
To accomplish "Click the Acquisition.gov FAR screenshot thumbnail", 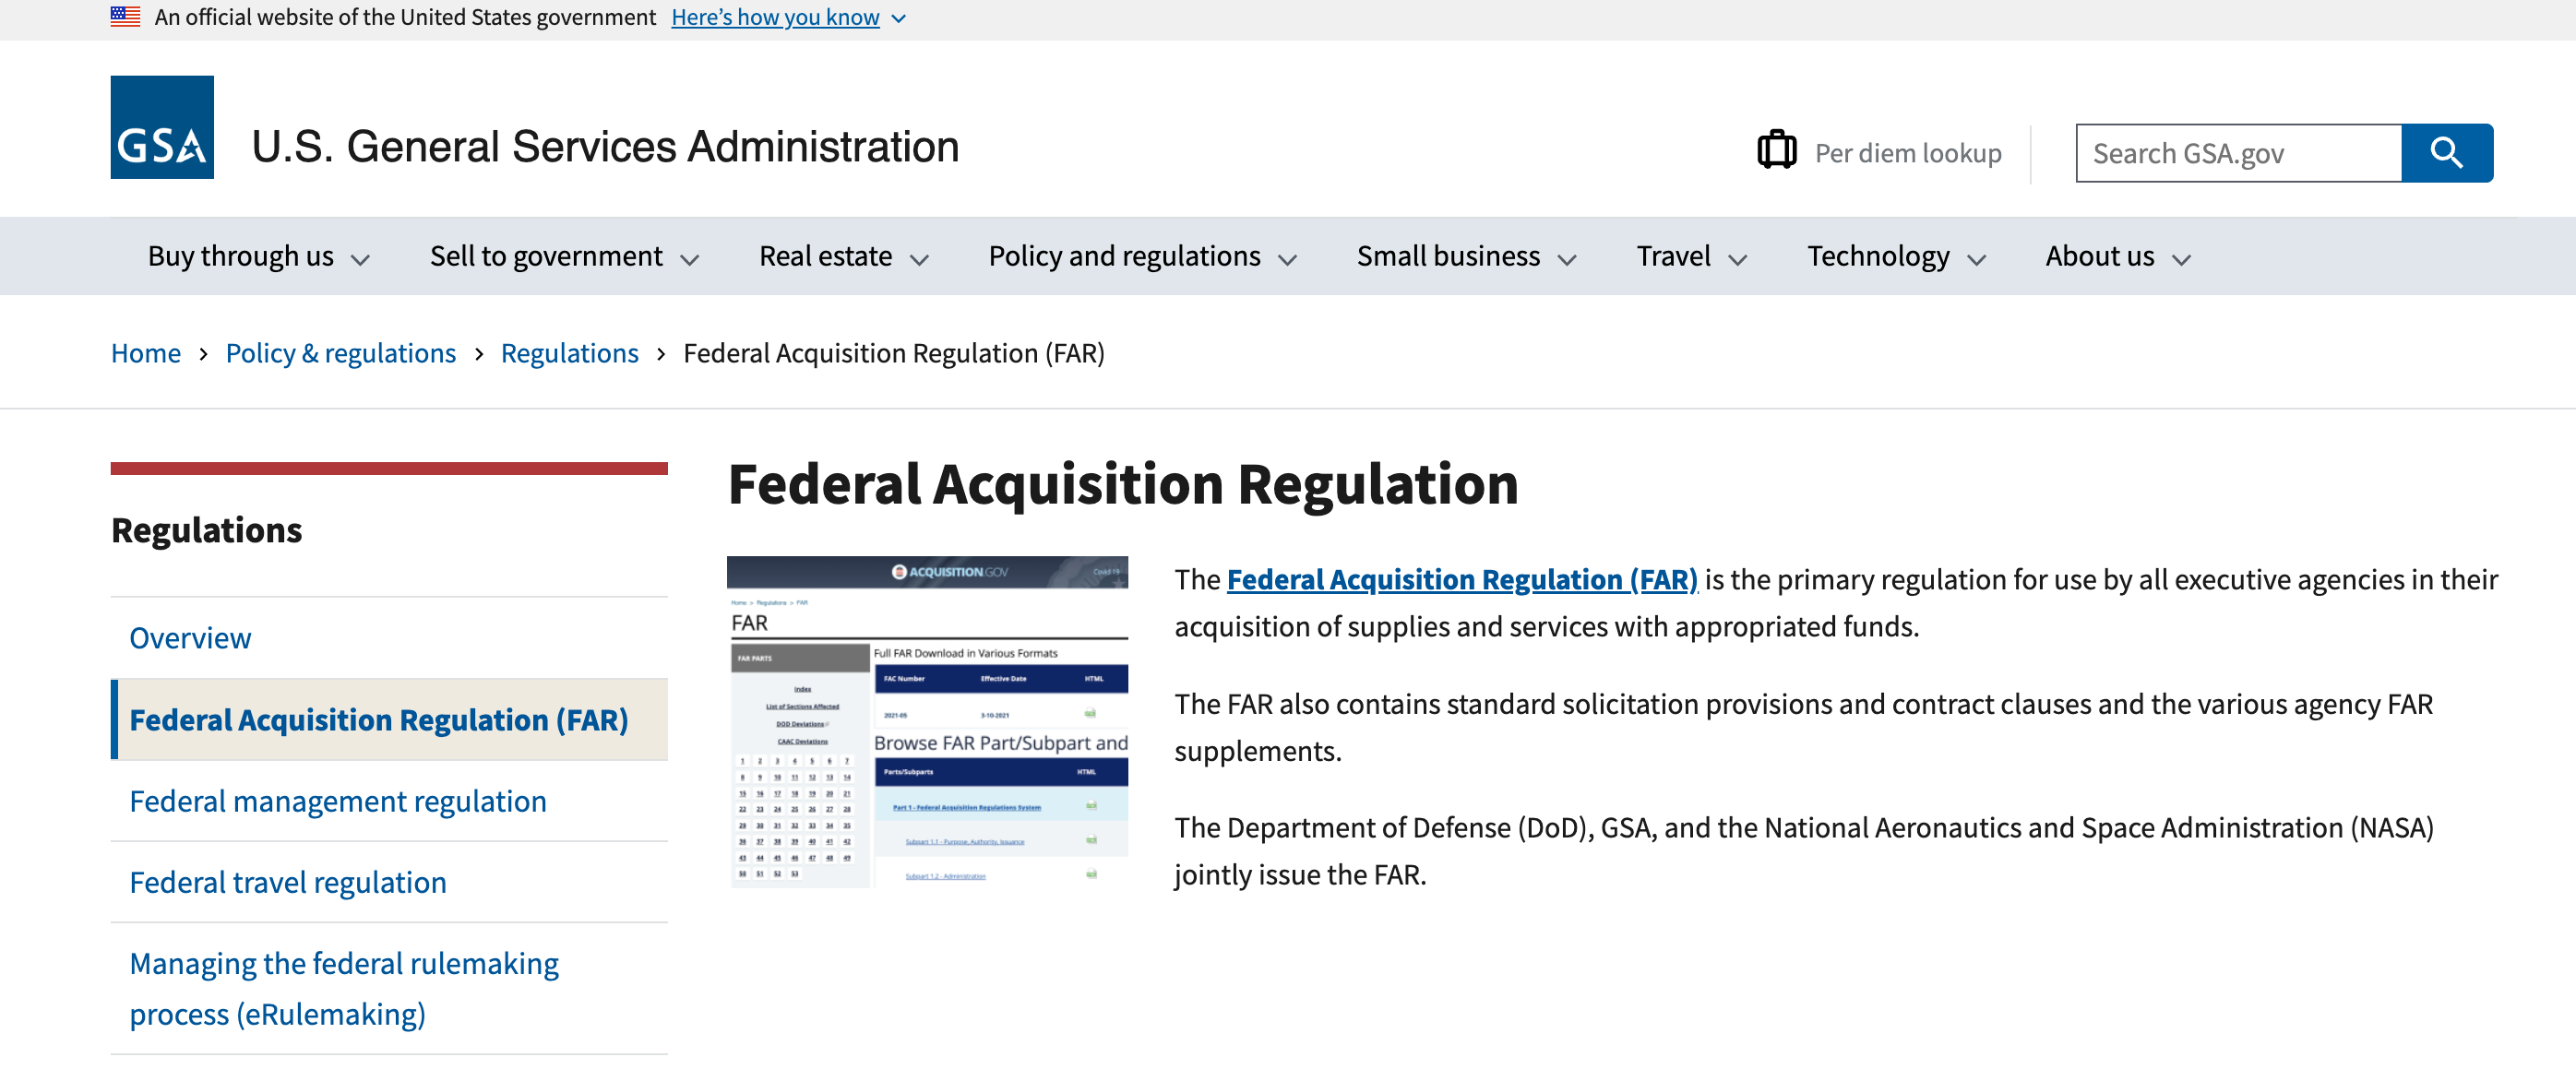I will (927, 721).
